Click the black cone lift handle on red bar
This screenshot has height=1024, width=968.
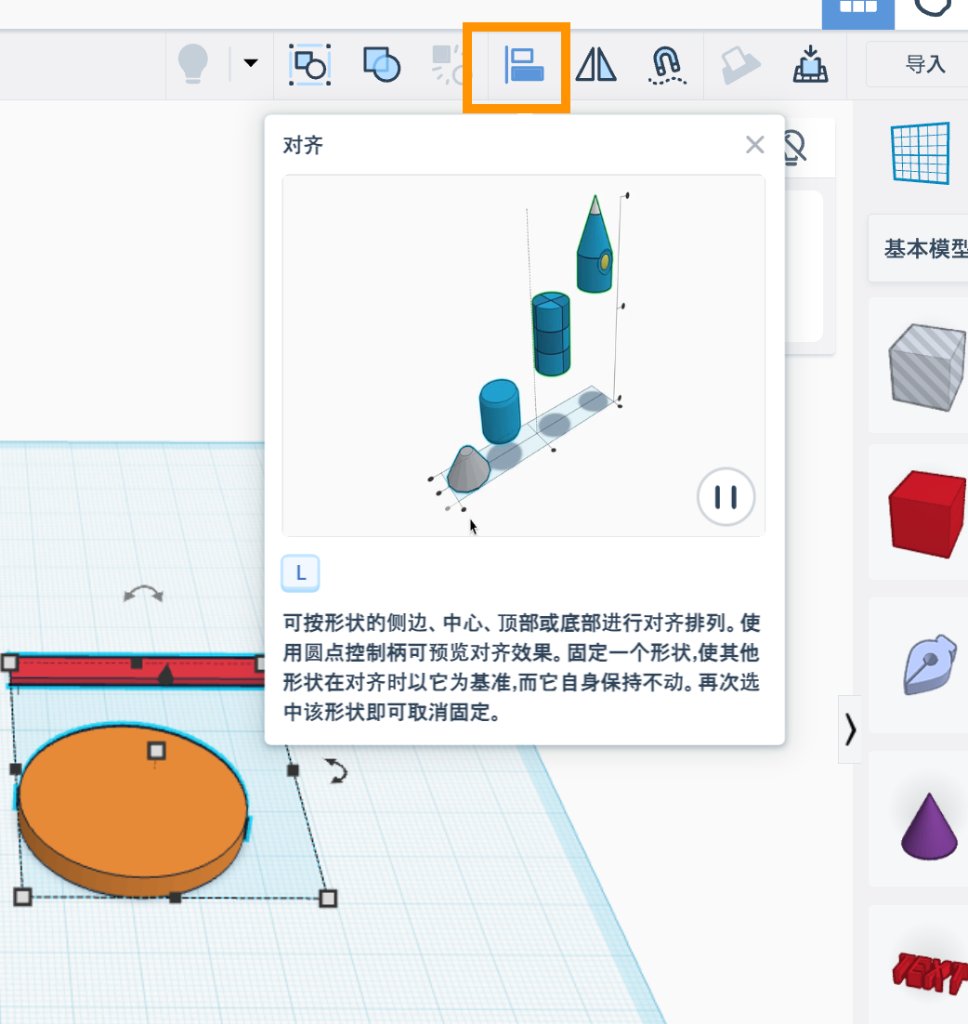[x=166, y=674]
